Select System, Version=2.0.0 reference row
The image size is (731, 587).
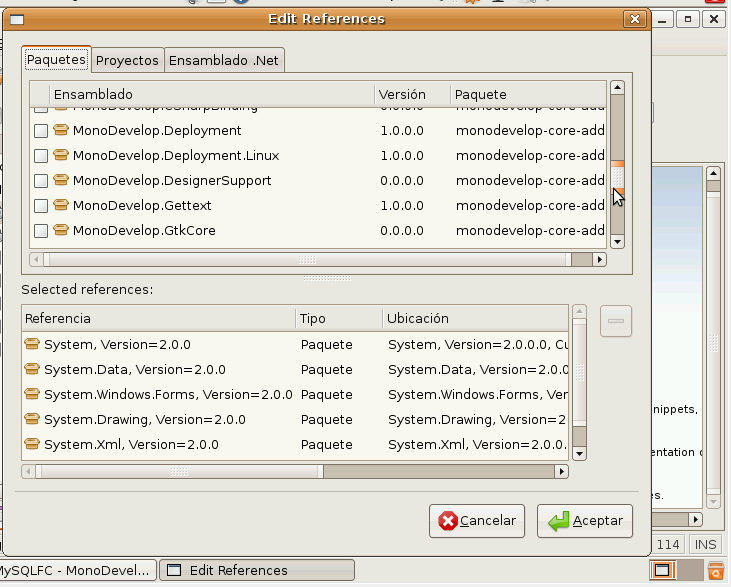tap(295, 345)
